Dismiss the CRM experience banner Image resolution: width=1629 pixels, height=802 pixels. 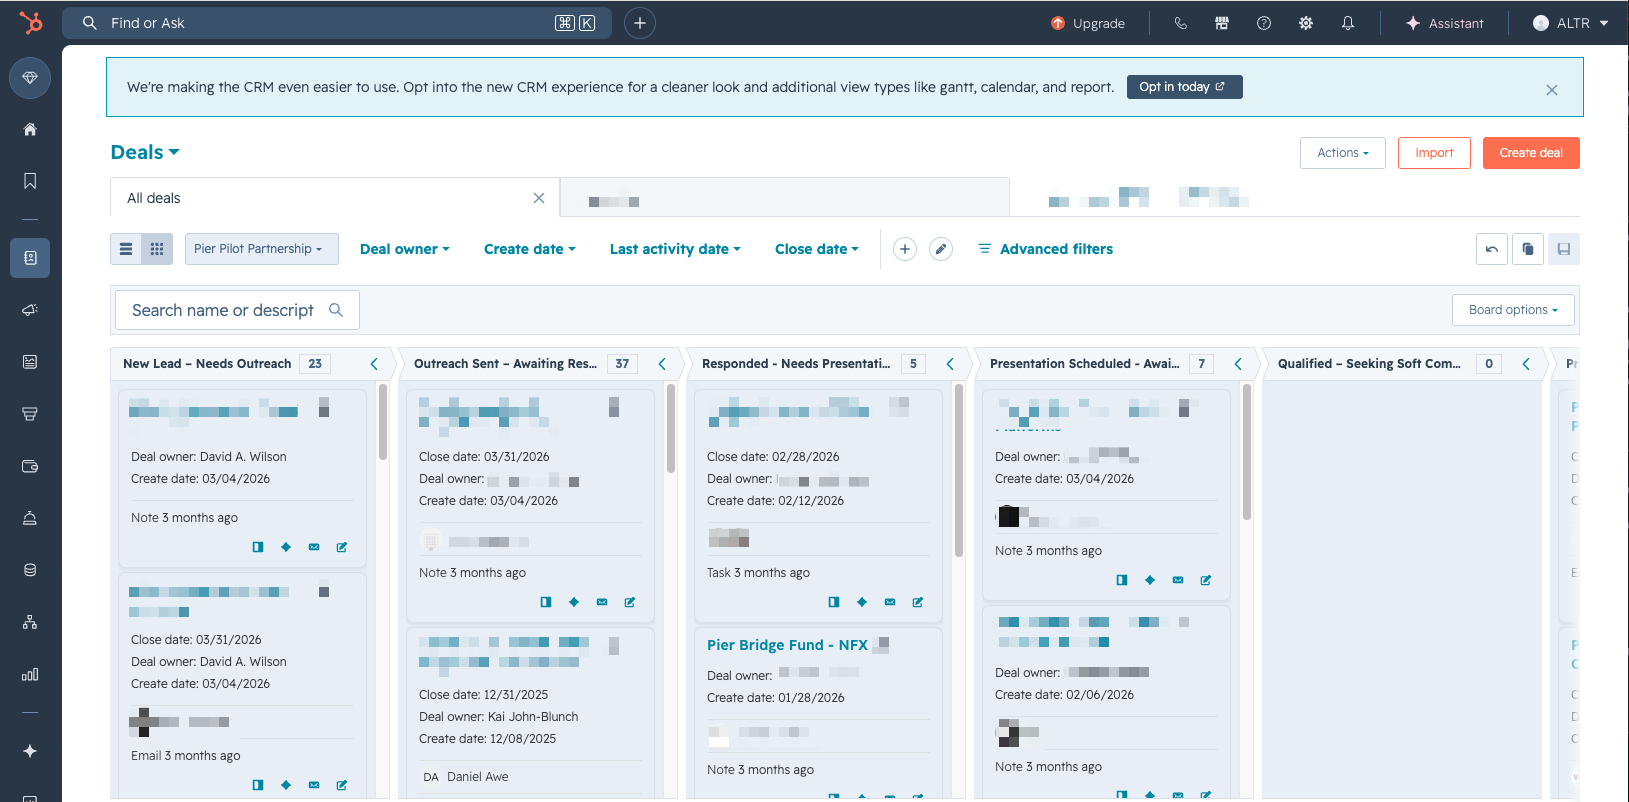coord(1552,90)
